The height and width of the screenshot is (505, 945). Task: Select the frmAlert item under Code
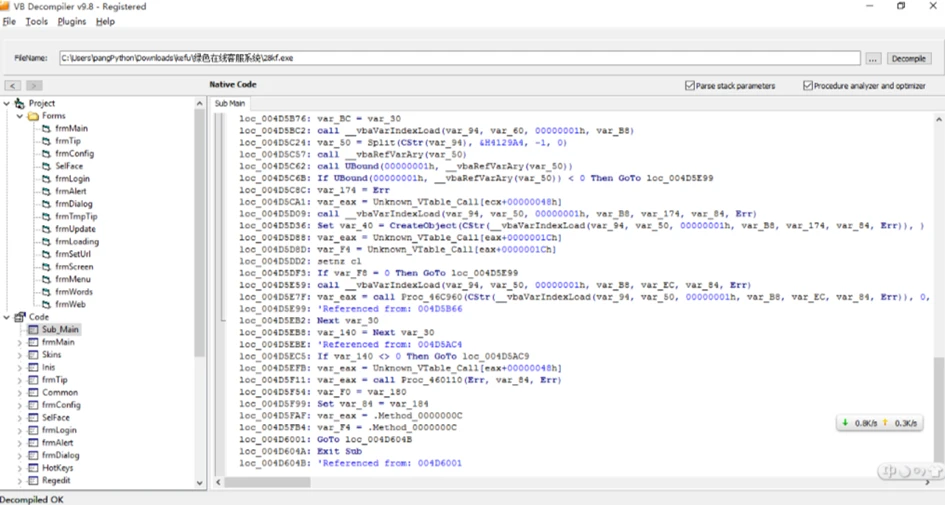pos(57,443)
